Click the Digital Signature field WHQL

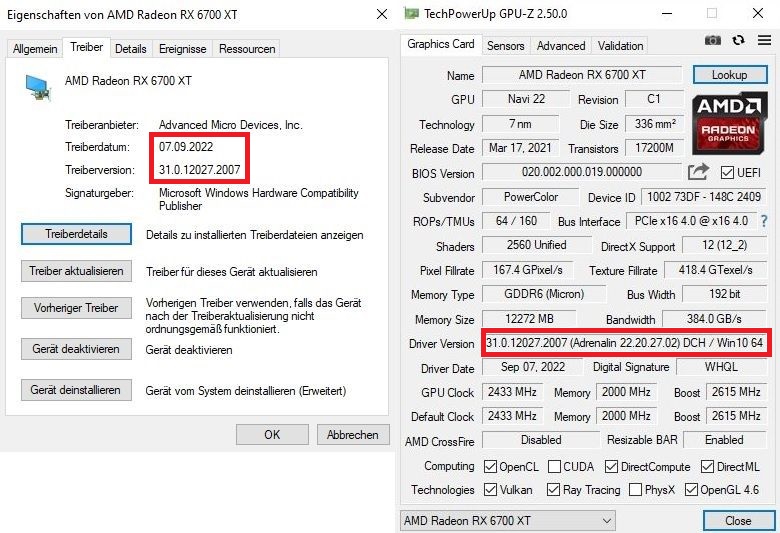pyautogui.click(x=721, y=367)
